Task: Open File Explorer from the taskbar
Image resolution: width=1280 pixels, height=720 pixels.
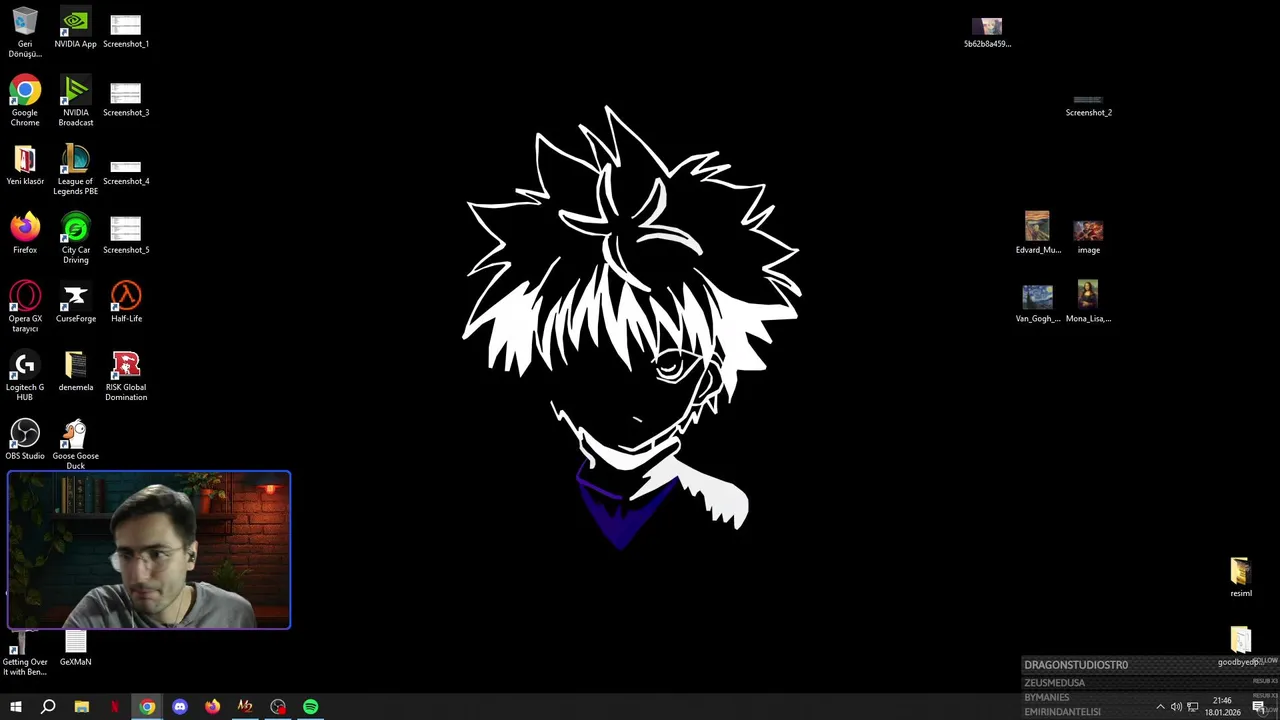Action: coord(81,707)
